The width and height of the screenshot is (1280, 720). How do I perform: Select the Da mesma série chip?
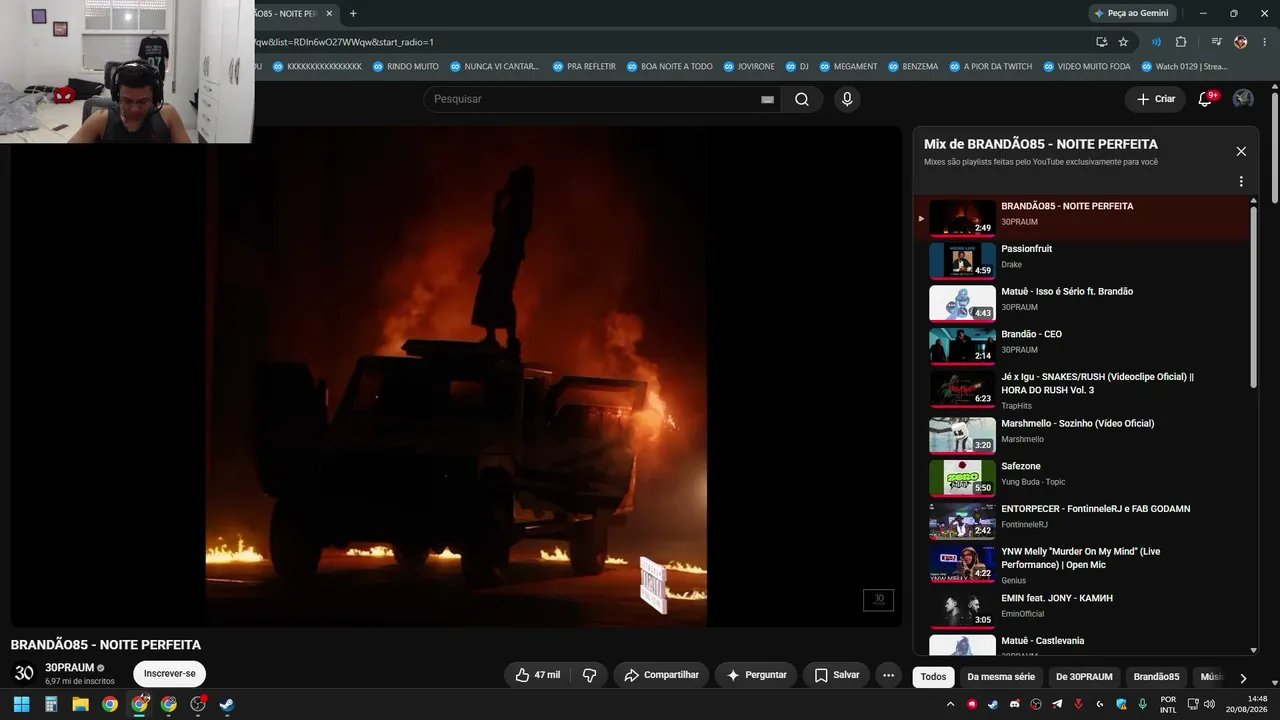(1001, 677)
